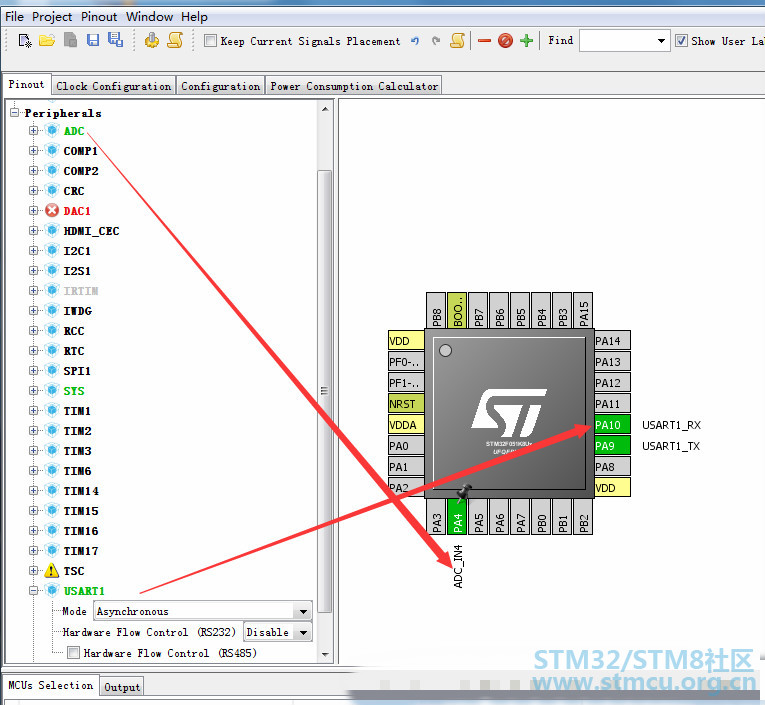Image resolution: width=765 pixels, height=705 pixels.
Task: Open the Pinout menu
Action: pyautogui.click(x=99, y=17)
